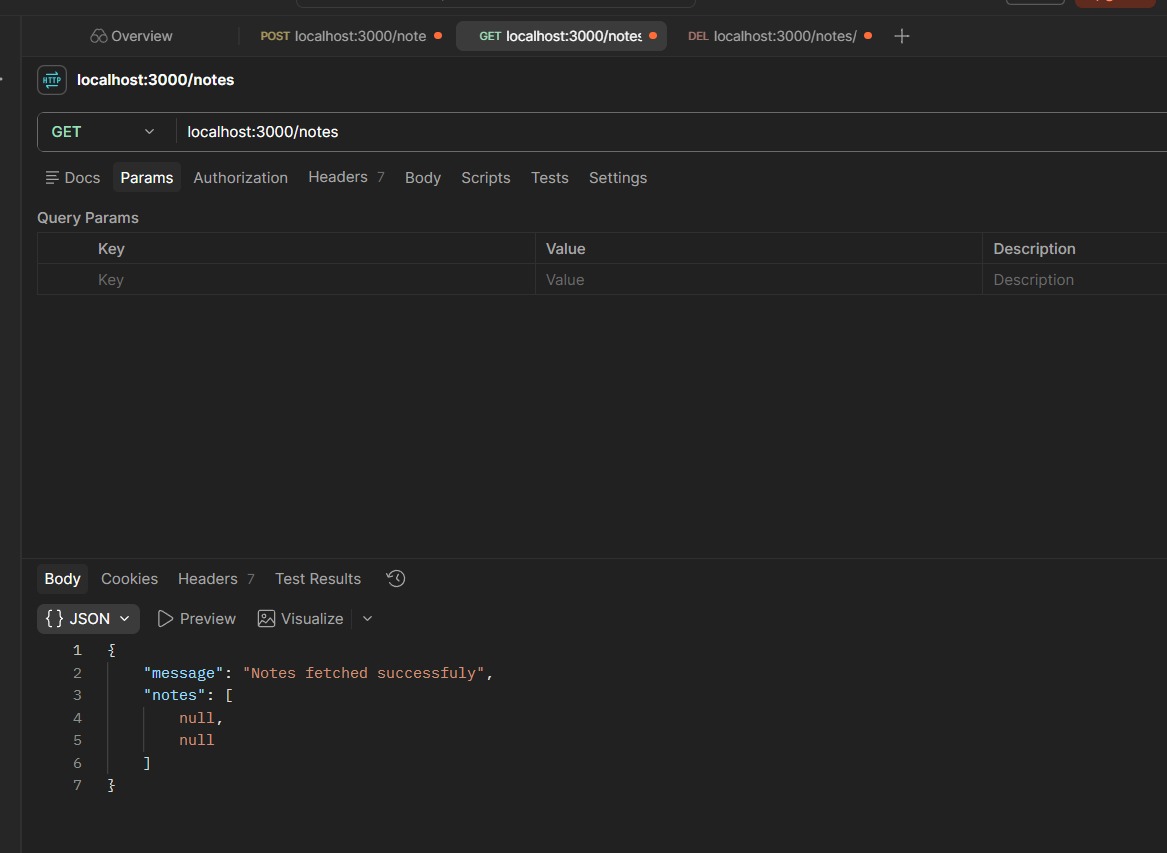Image resolution: width=1167 pixels, height=853 pixels.
Task: Click the Preview button
Action: pyautogui.click(x=196, y=619)
